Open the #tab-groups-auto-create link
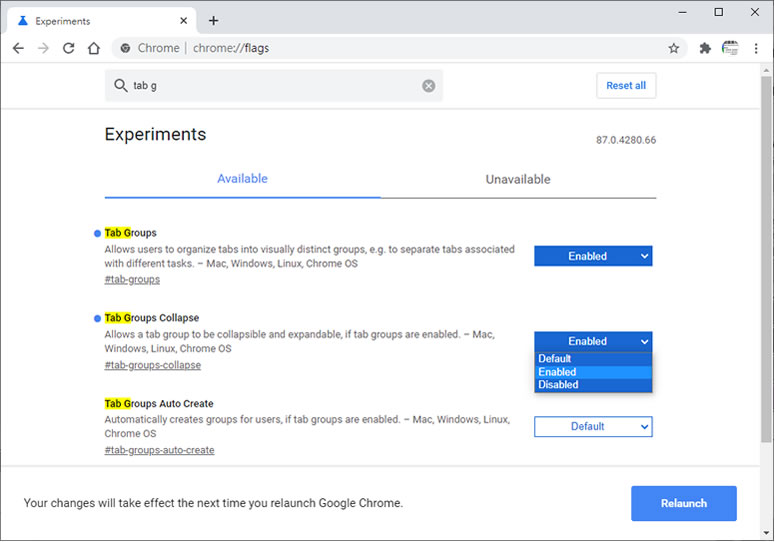This screenshot has height=542, width=775. (159, 450)
